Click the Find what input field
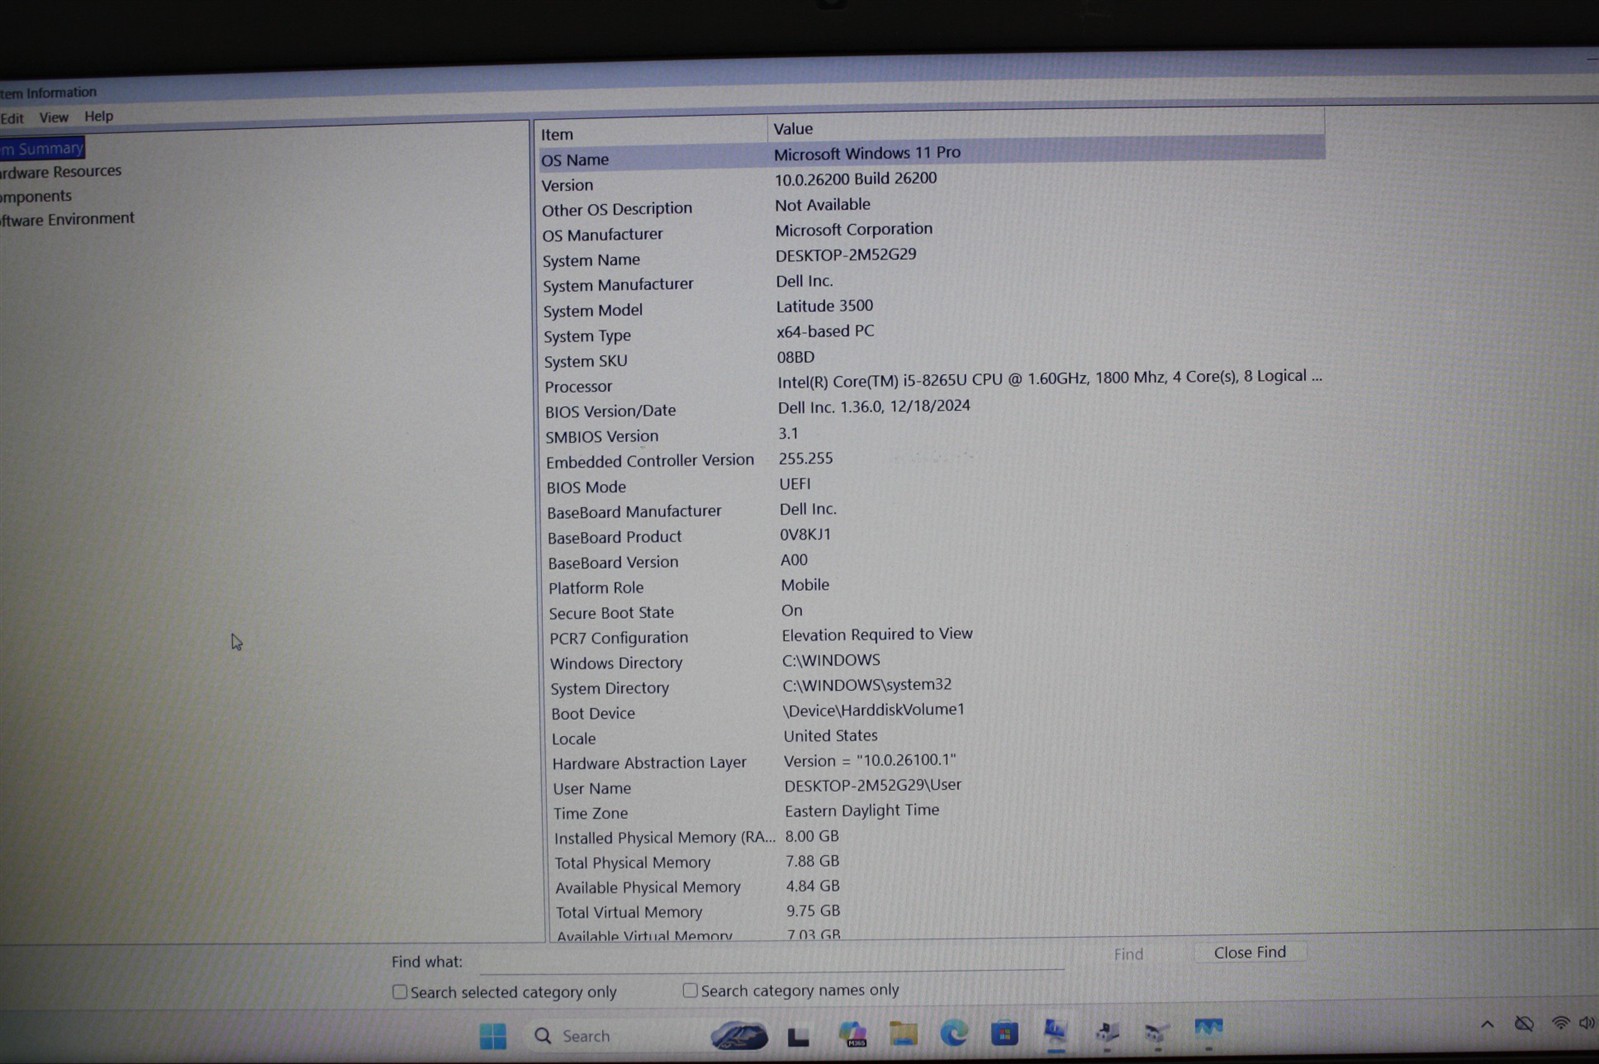This screenshot has height=1064, width=1599. point(771,959)
